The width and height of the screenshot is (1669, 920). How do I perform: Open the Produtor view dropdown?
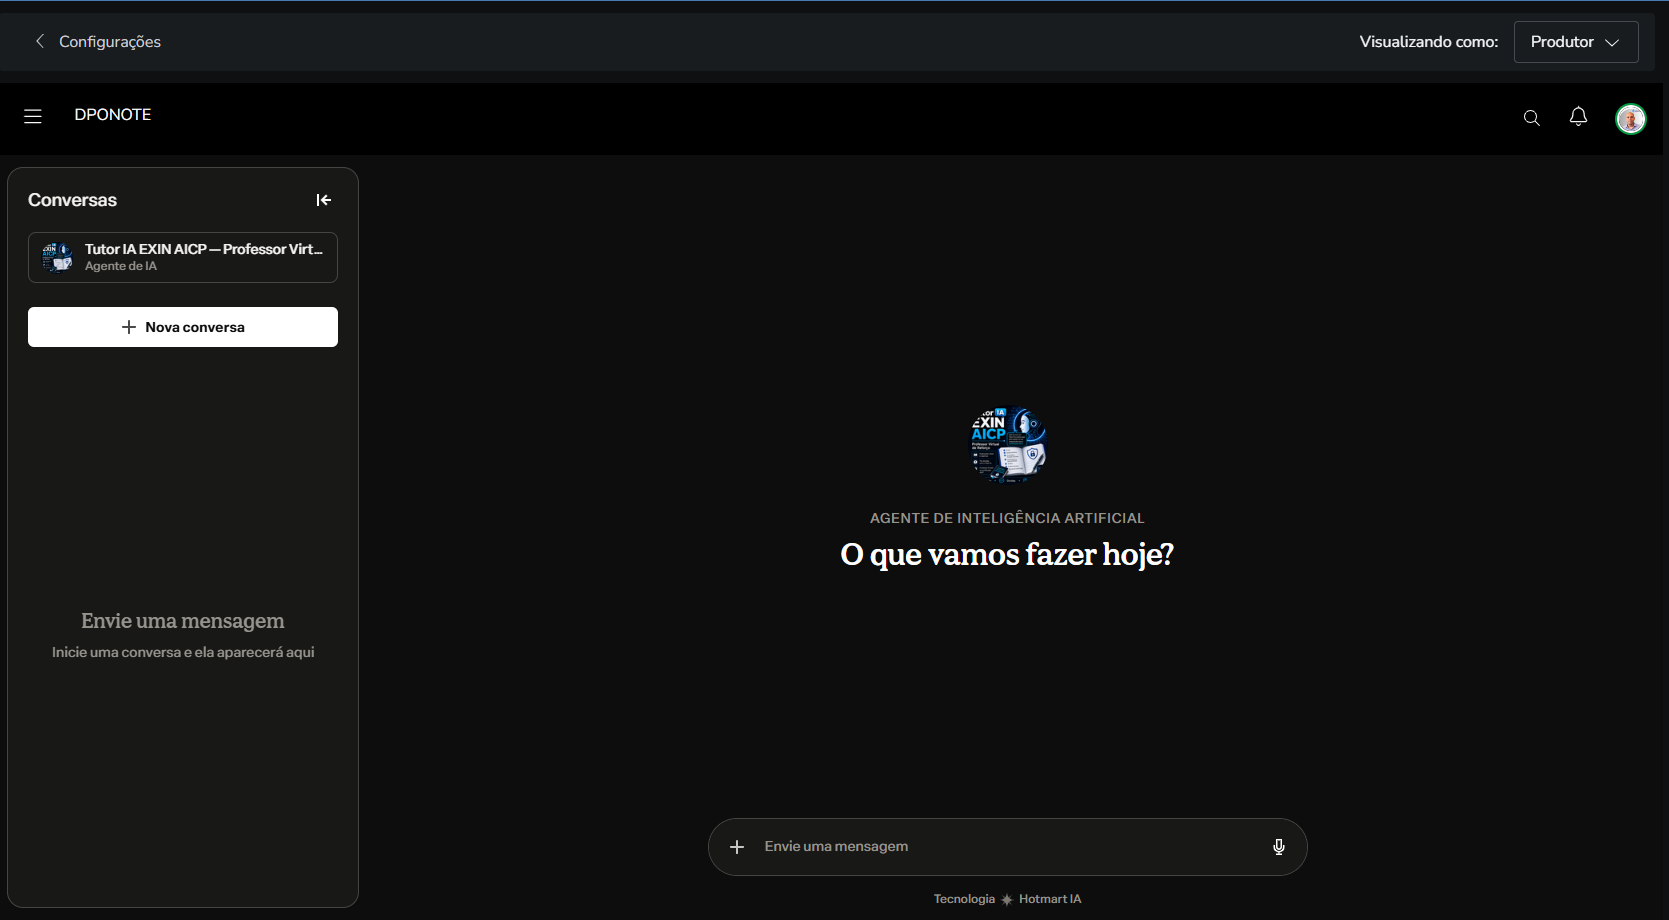click(x=1576, y=42)
